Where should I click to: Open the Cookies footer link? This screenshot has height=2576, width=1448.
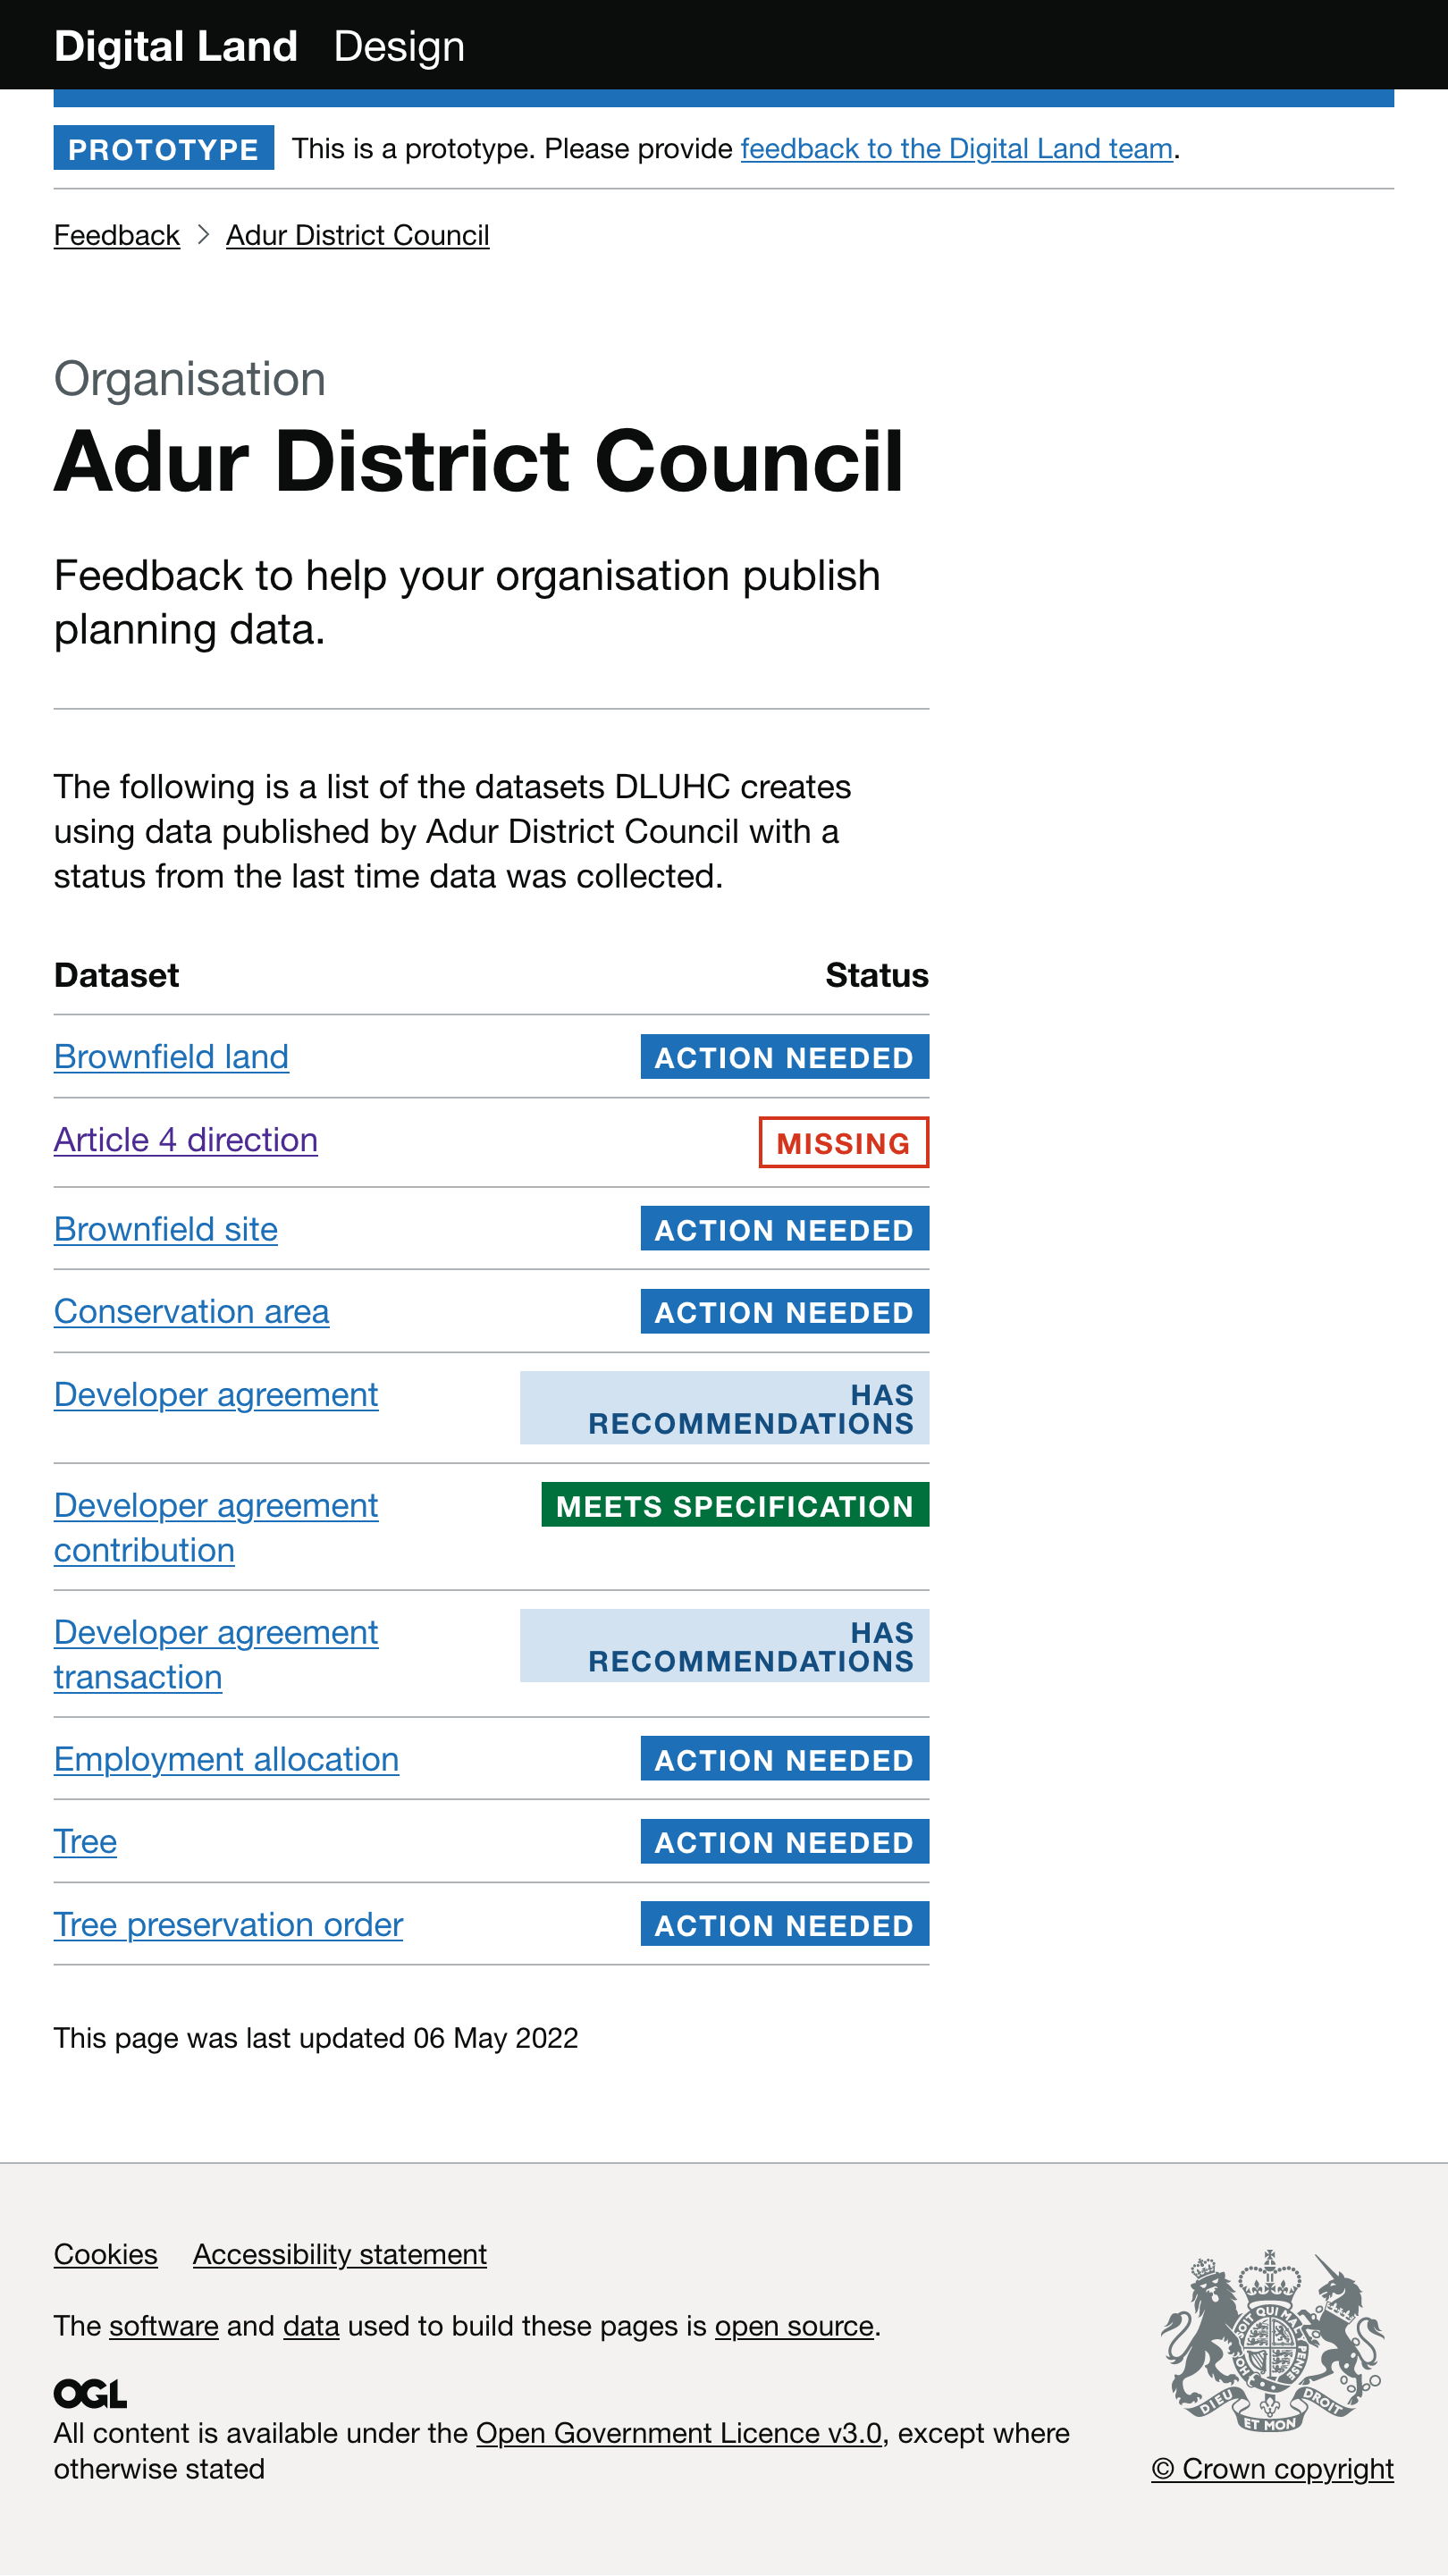[x=105, y=2254]
